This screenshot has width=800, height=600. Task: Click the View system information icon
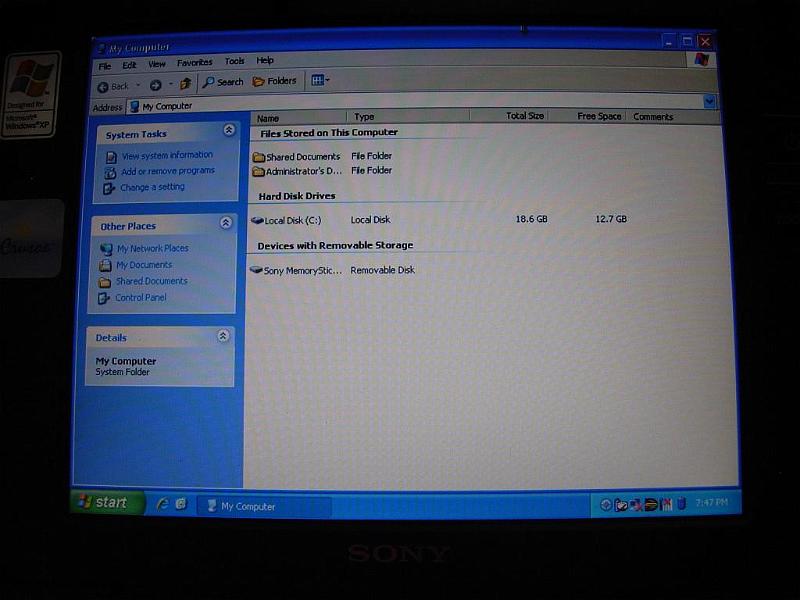tap(111, 157)
